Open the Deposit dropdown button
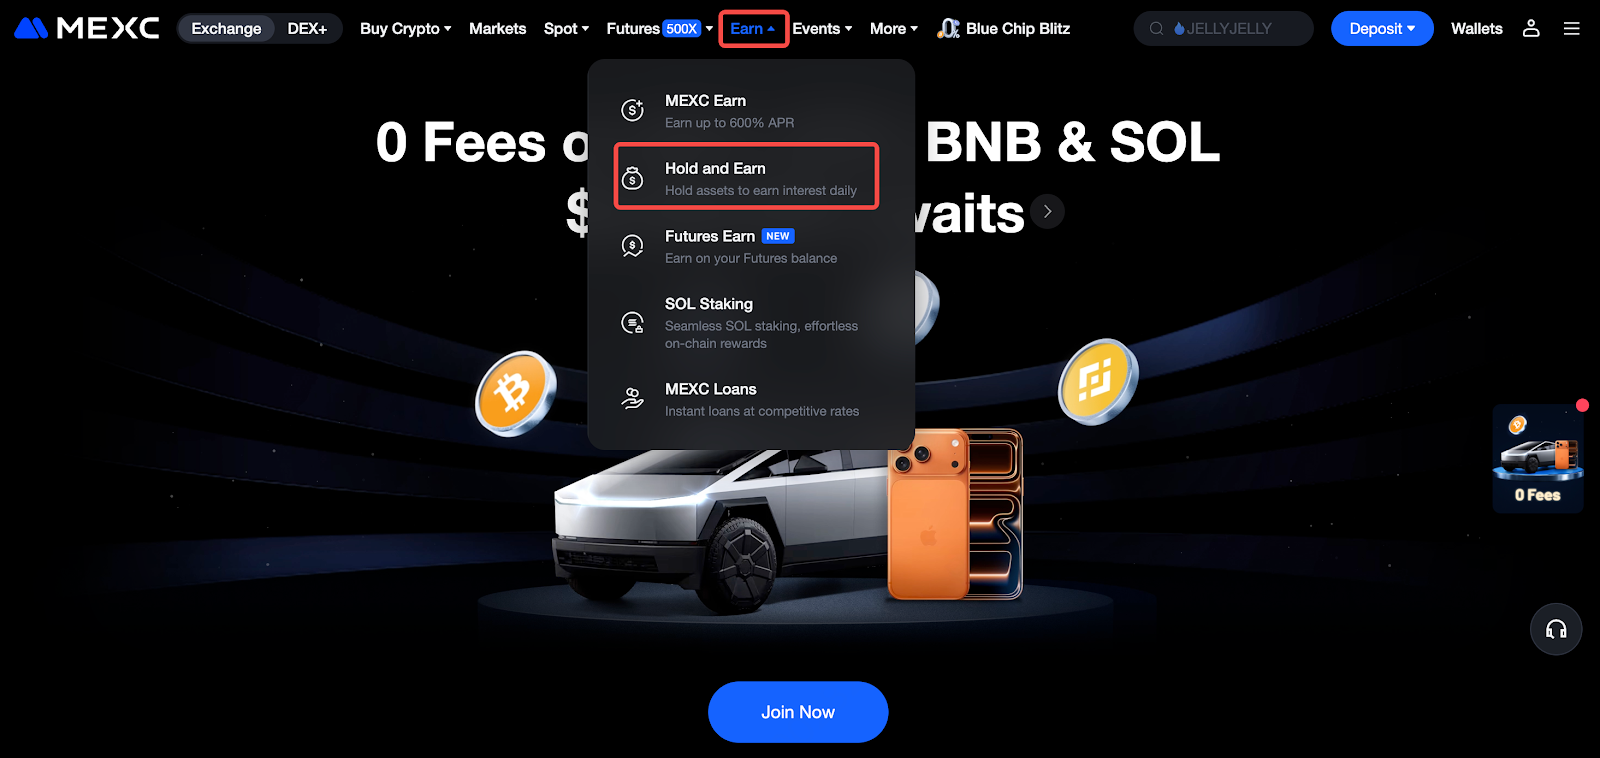This screenshot has height=758, width=1600. point(1382,28)
